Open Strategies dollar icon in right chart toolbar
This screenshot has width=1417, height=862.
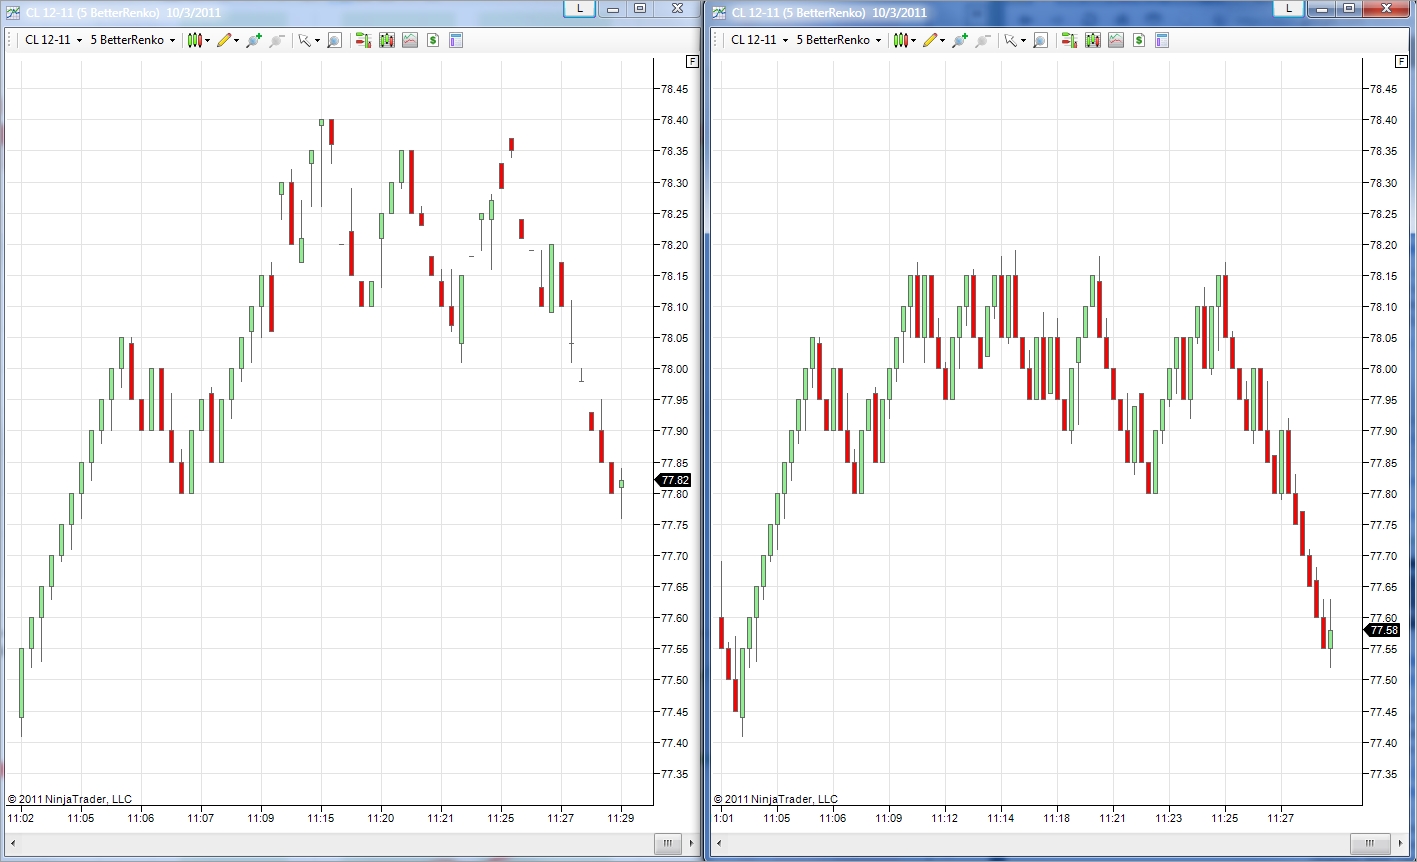tap(1139, 40)
